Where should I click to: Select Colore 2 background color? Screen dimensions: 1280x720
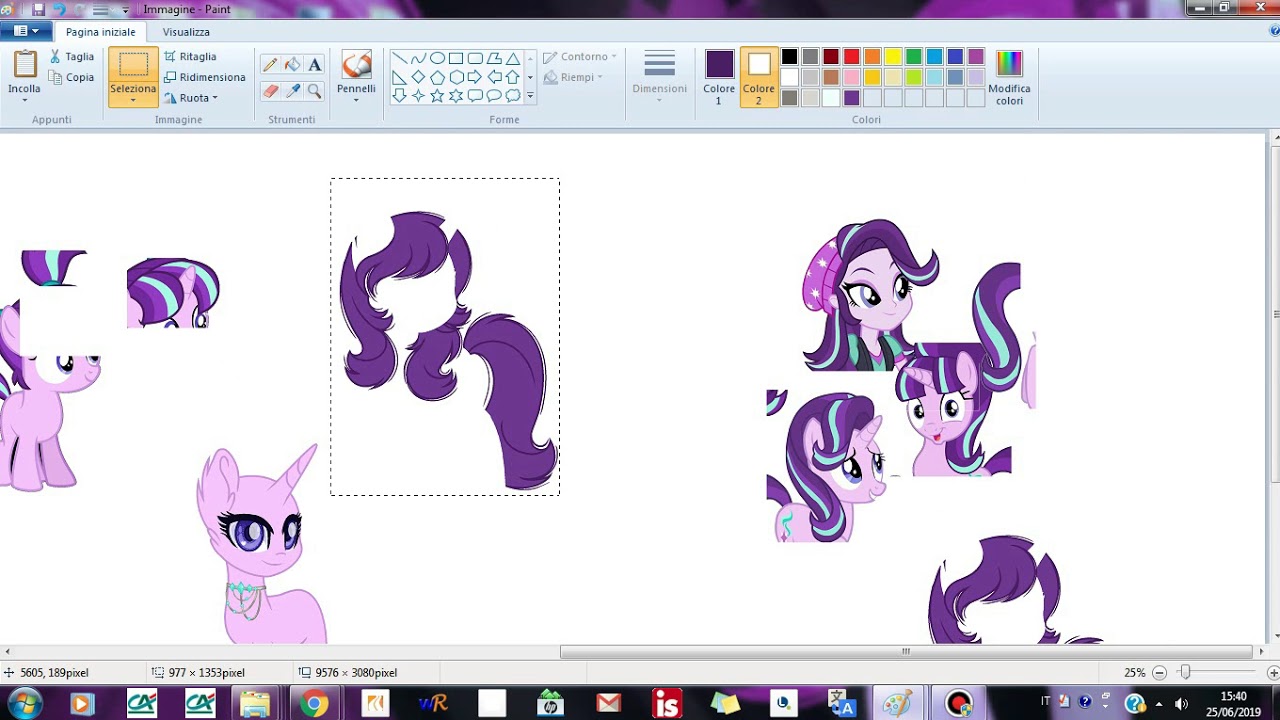click(759, 77)
